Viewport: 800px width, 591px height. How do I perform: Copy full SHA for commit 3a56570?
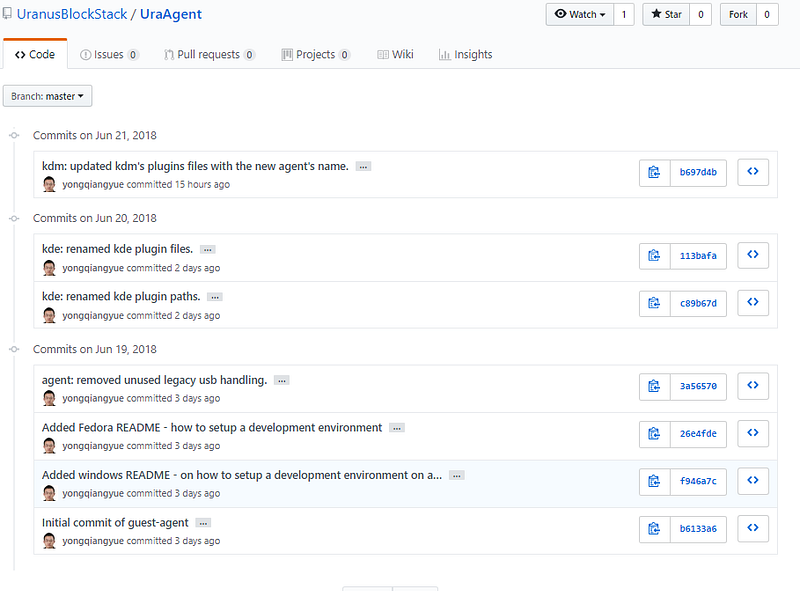(x=654, y=386)
